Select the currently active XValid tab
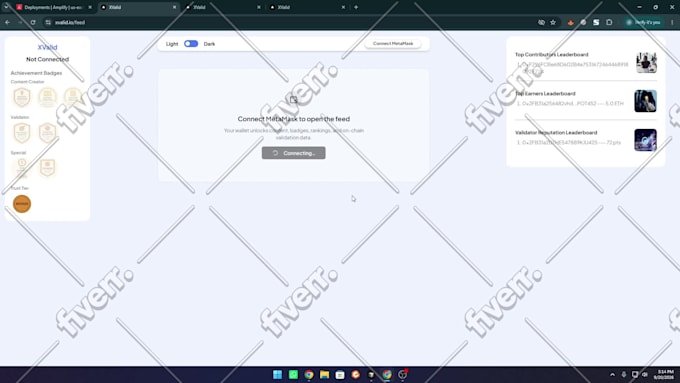This screenshot has width=680, height=383. 137,7
